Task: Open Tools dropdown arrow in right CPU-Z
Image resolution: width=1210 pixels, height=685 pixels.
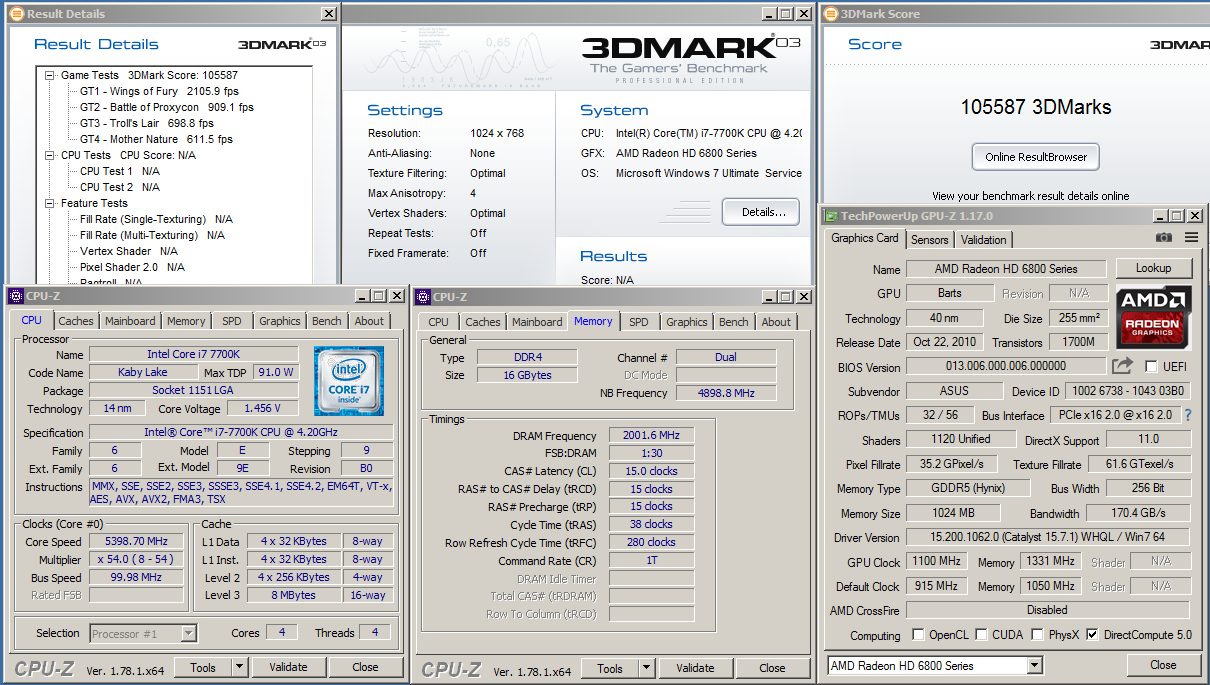Action: point(647,668)
